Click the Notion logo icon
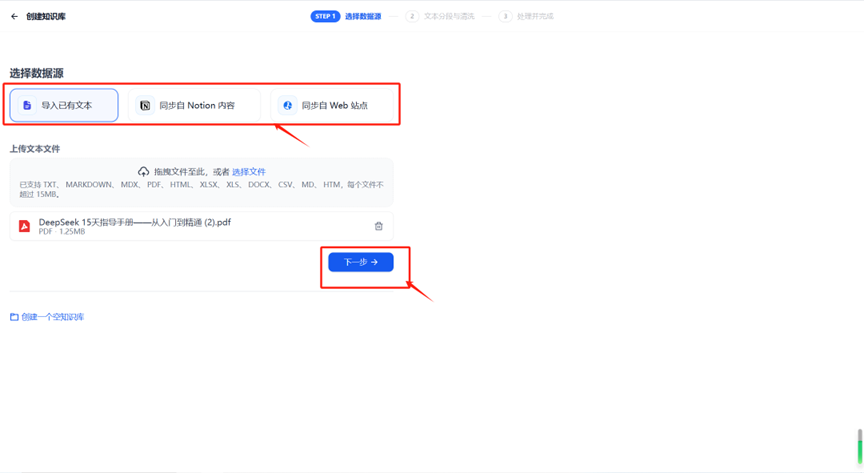Image resolution: width=864 pixels, height=473 pixels. 145,105
